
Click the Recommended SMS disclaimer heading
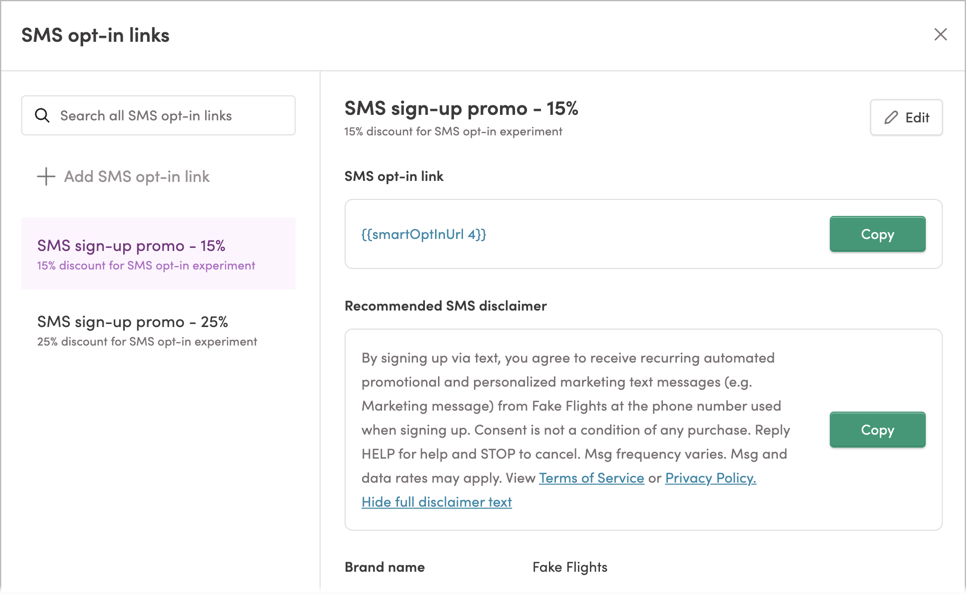tap(445, 306)
